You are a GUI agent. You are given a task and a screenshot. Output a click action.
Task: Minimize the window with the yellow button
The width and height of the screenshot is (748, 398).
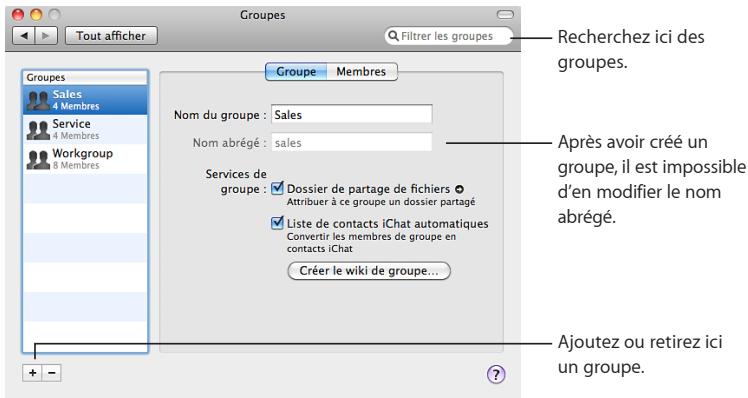coord(36,15)
